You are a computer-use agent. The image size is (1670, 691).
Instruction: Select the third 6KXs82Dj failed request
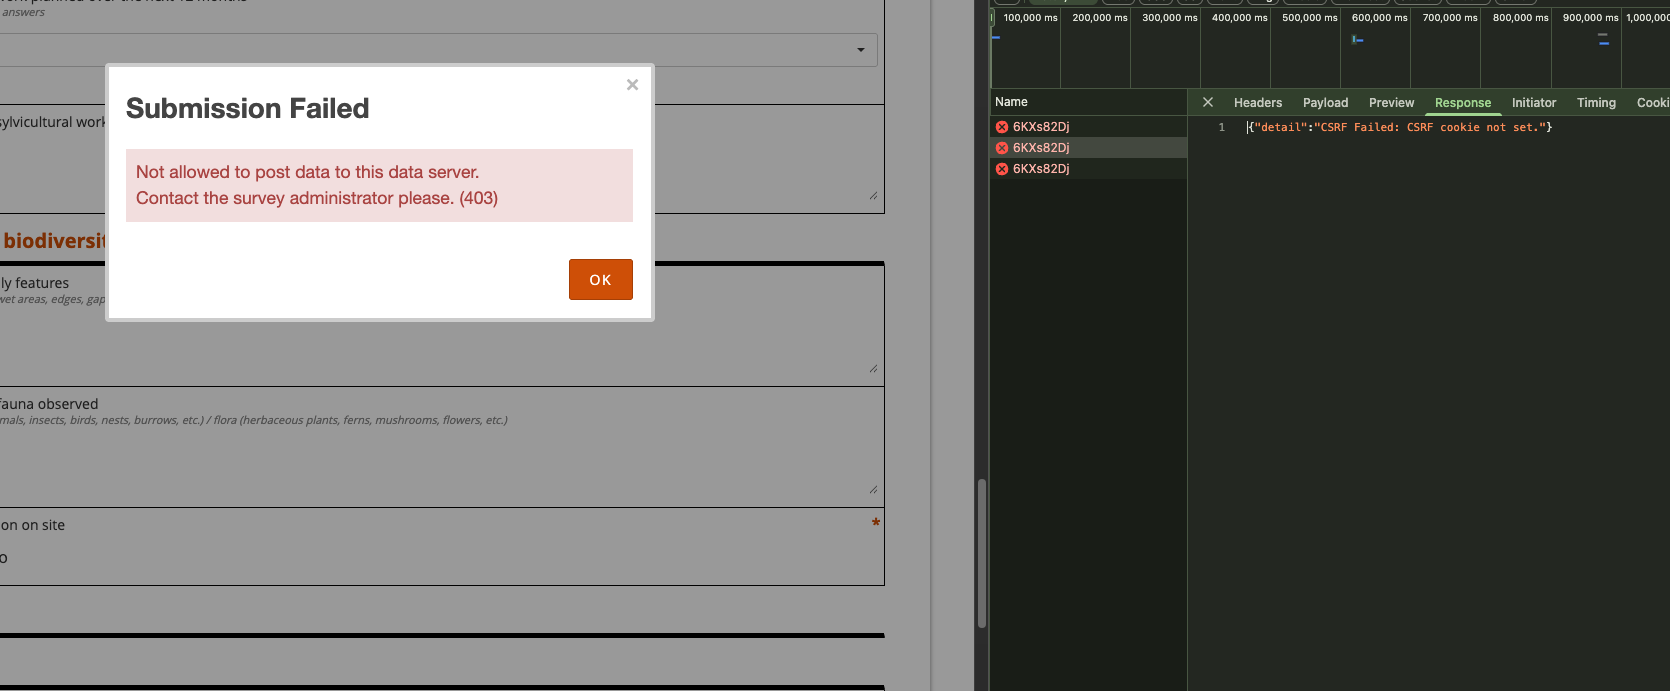click(1041, 169)
